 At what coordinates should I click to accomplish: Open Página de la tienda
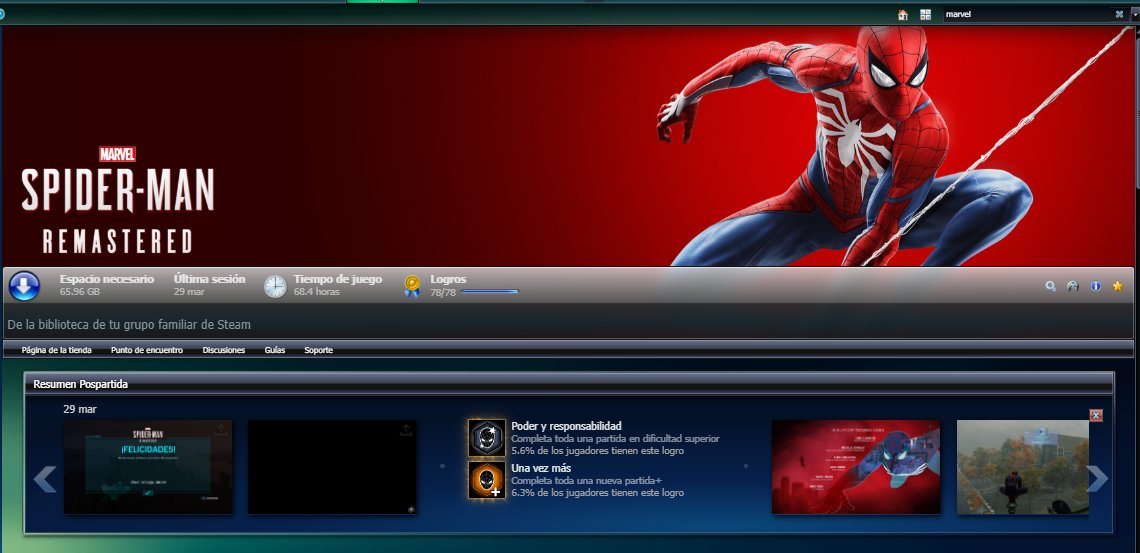tap(57, 350)
